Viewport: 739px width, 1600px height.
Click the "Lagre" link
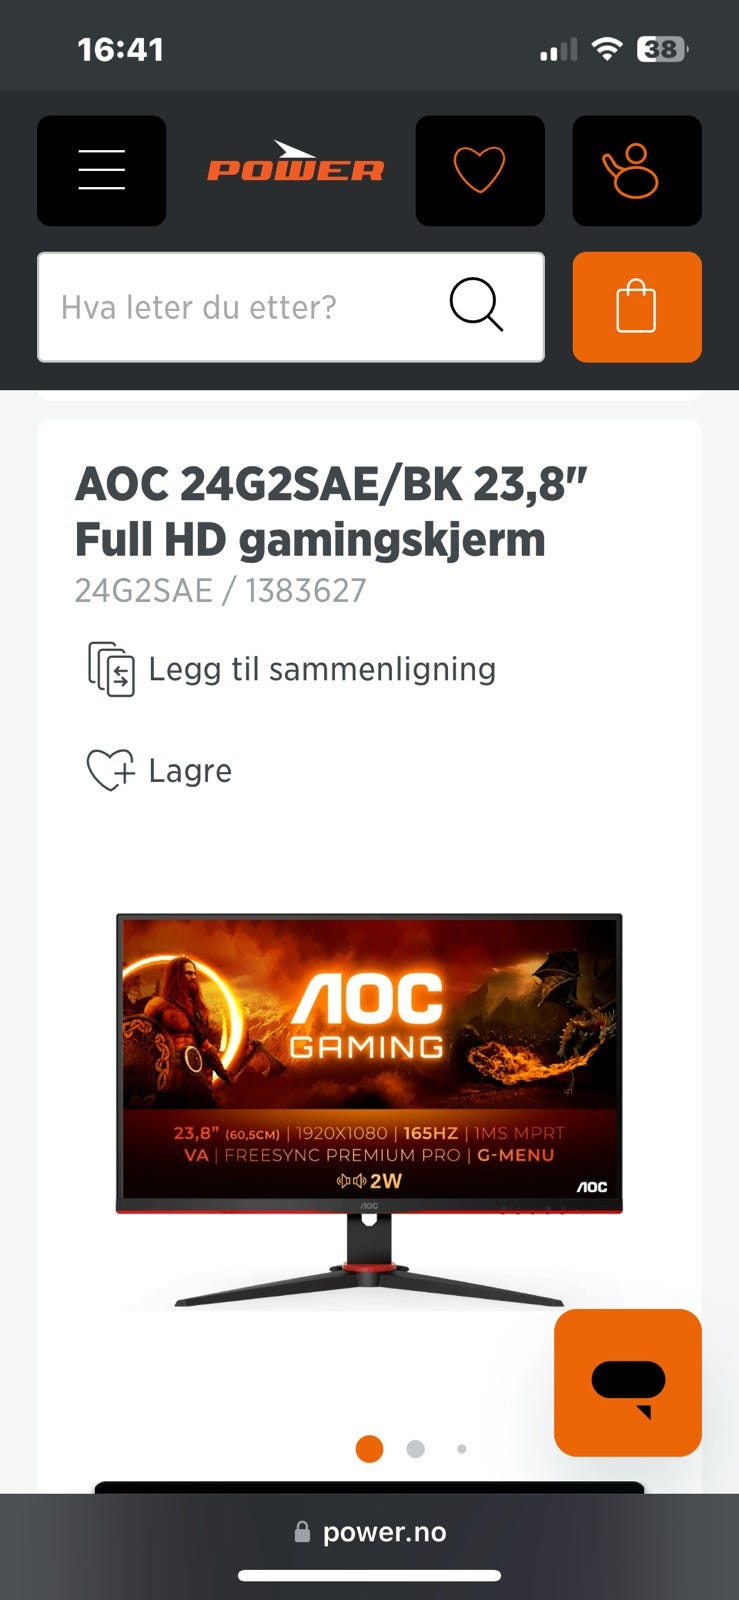click(190, 771)
